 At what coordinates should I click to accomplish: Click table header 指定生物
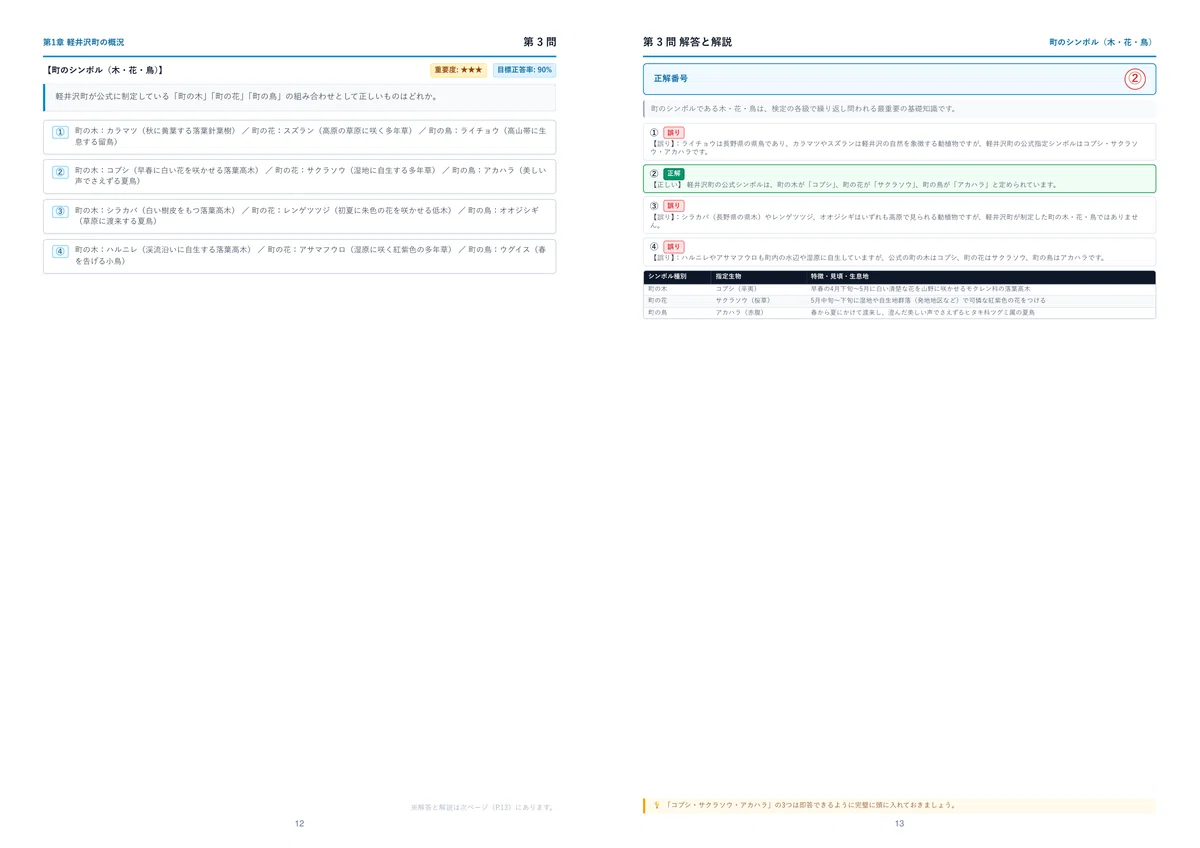(x=730, y=276)
